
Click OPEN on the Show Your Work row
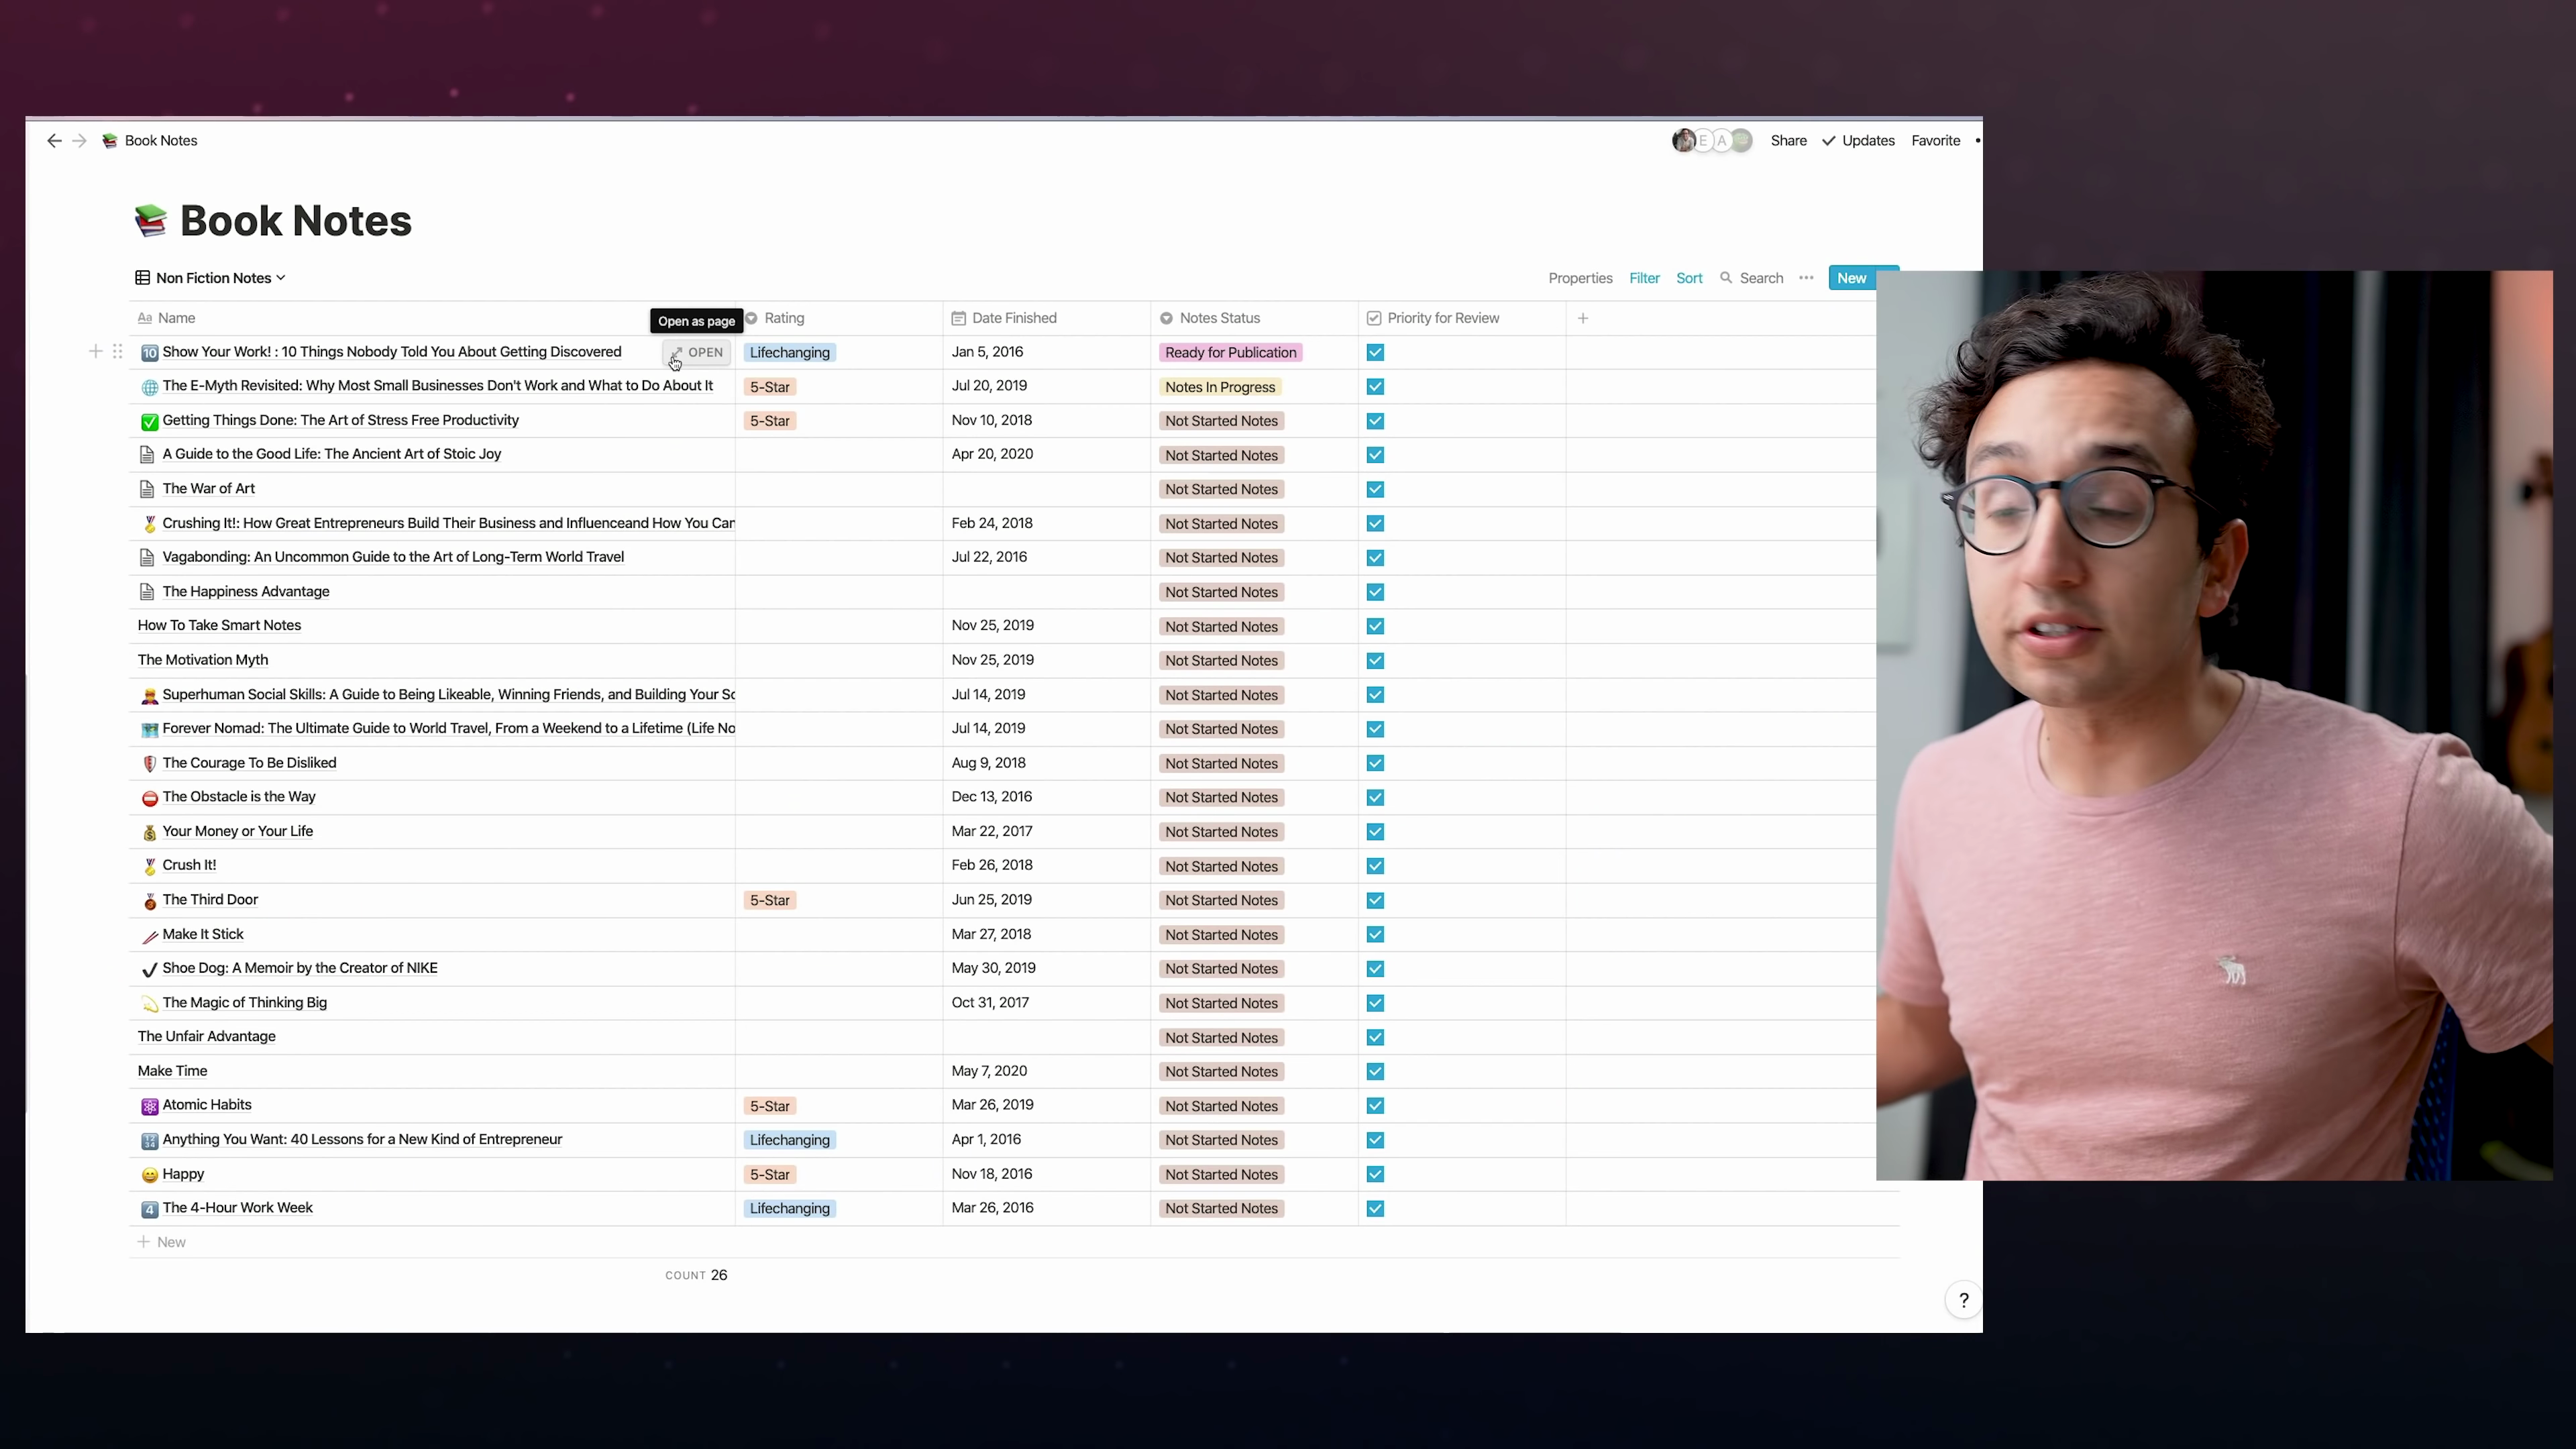[x=696, y=352]
